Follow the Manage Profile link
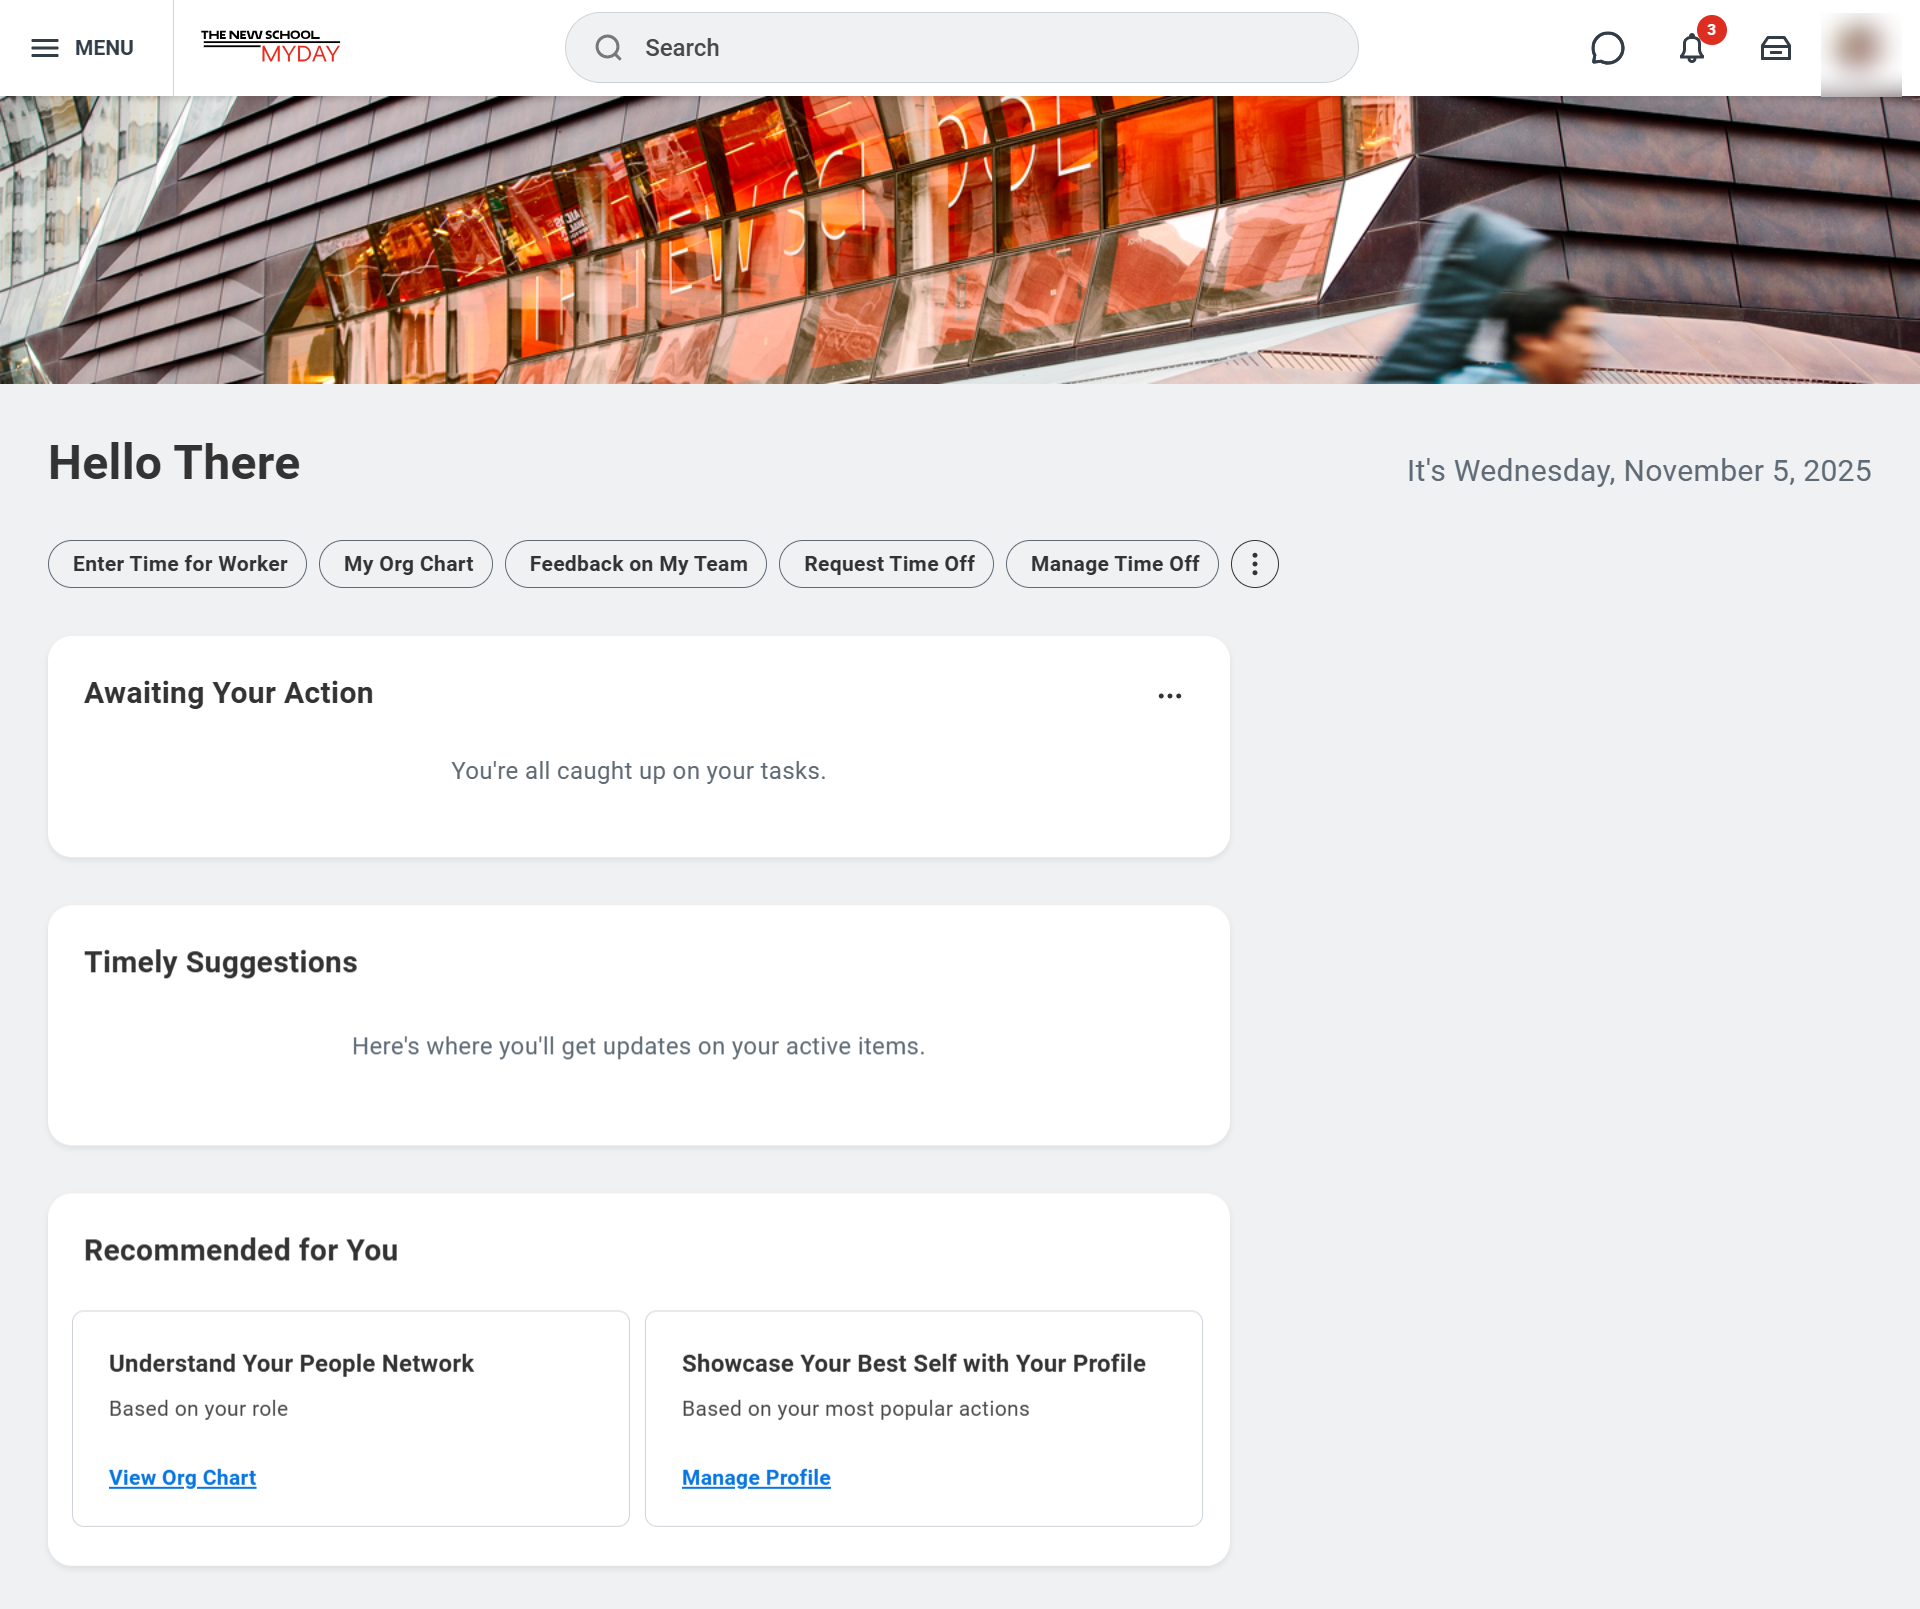 click(x=755, y=1477)
